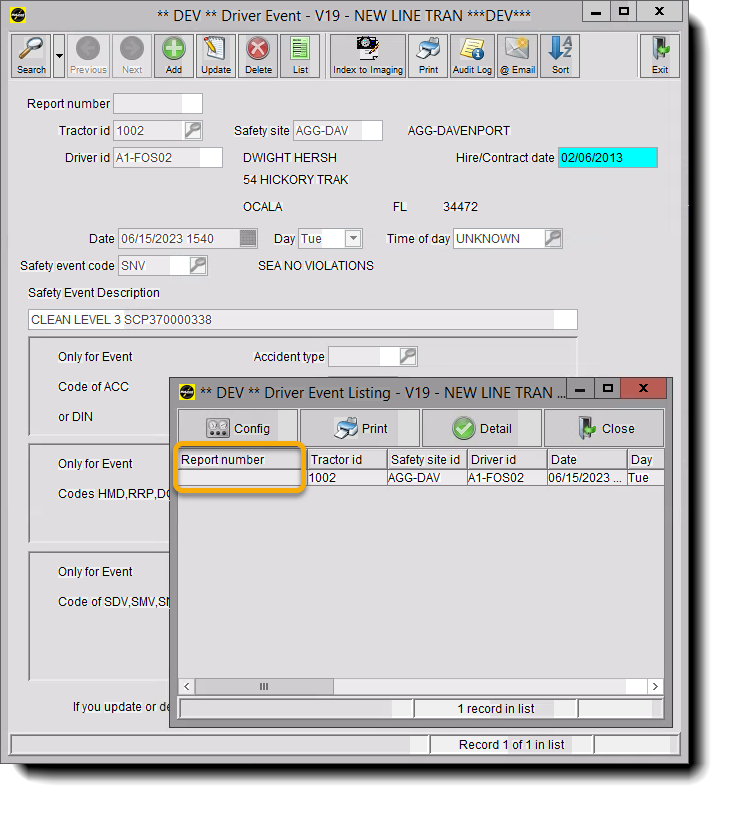Click the Hire/Contract date cyan field
This screenshot has width=747, height=822.
(608, 157)
